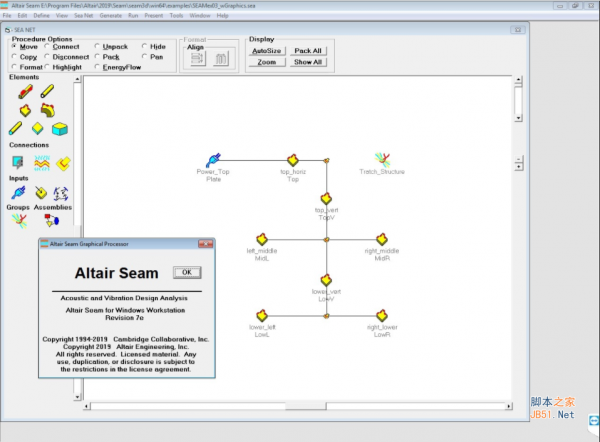Click the Zoom display button
Screen dimensions: 600x442
267,62
